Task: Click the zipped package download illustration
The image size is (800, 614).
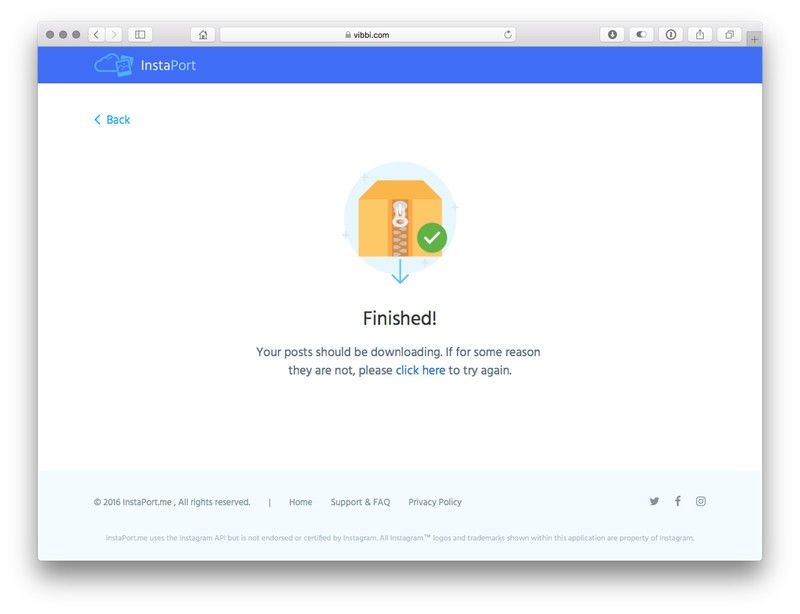Action: click(x=400, y=223)
